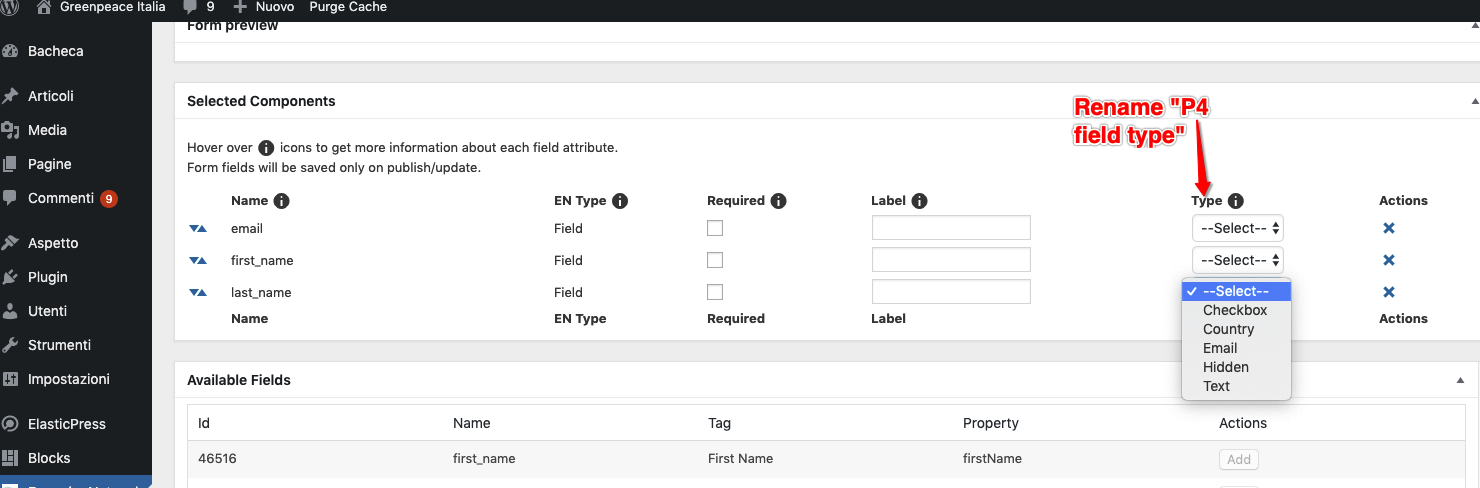Go to Greenpeace Italia site home
The height and width of the screenshot is (488, 1480).
click(x=100, y=7)
